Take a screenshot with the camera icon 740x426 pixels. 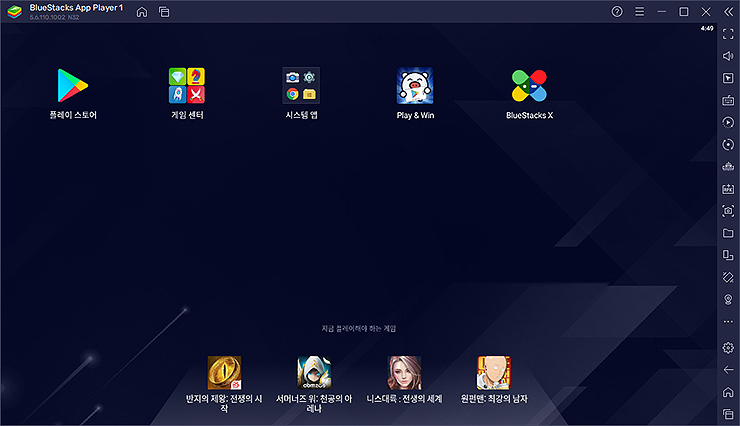click(x=728, y=211)
